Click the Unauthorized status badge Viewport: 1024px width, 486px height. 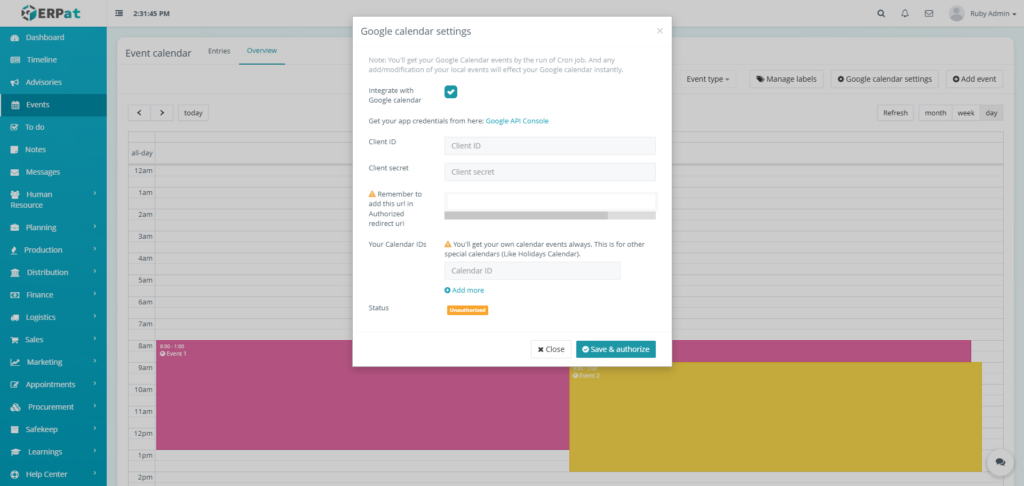click(468, 310)
